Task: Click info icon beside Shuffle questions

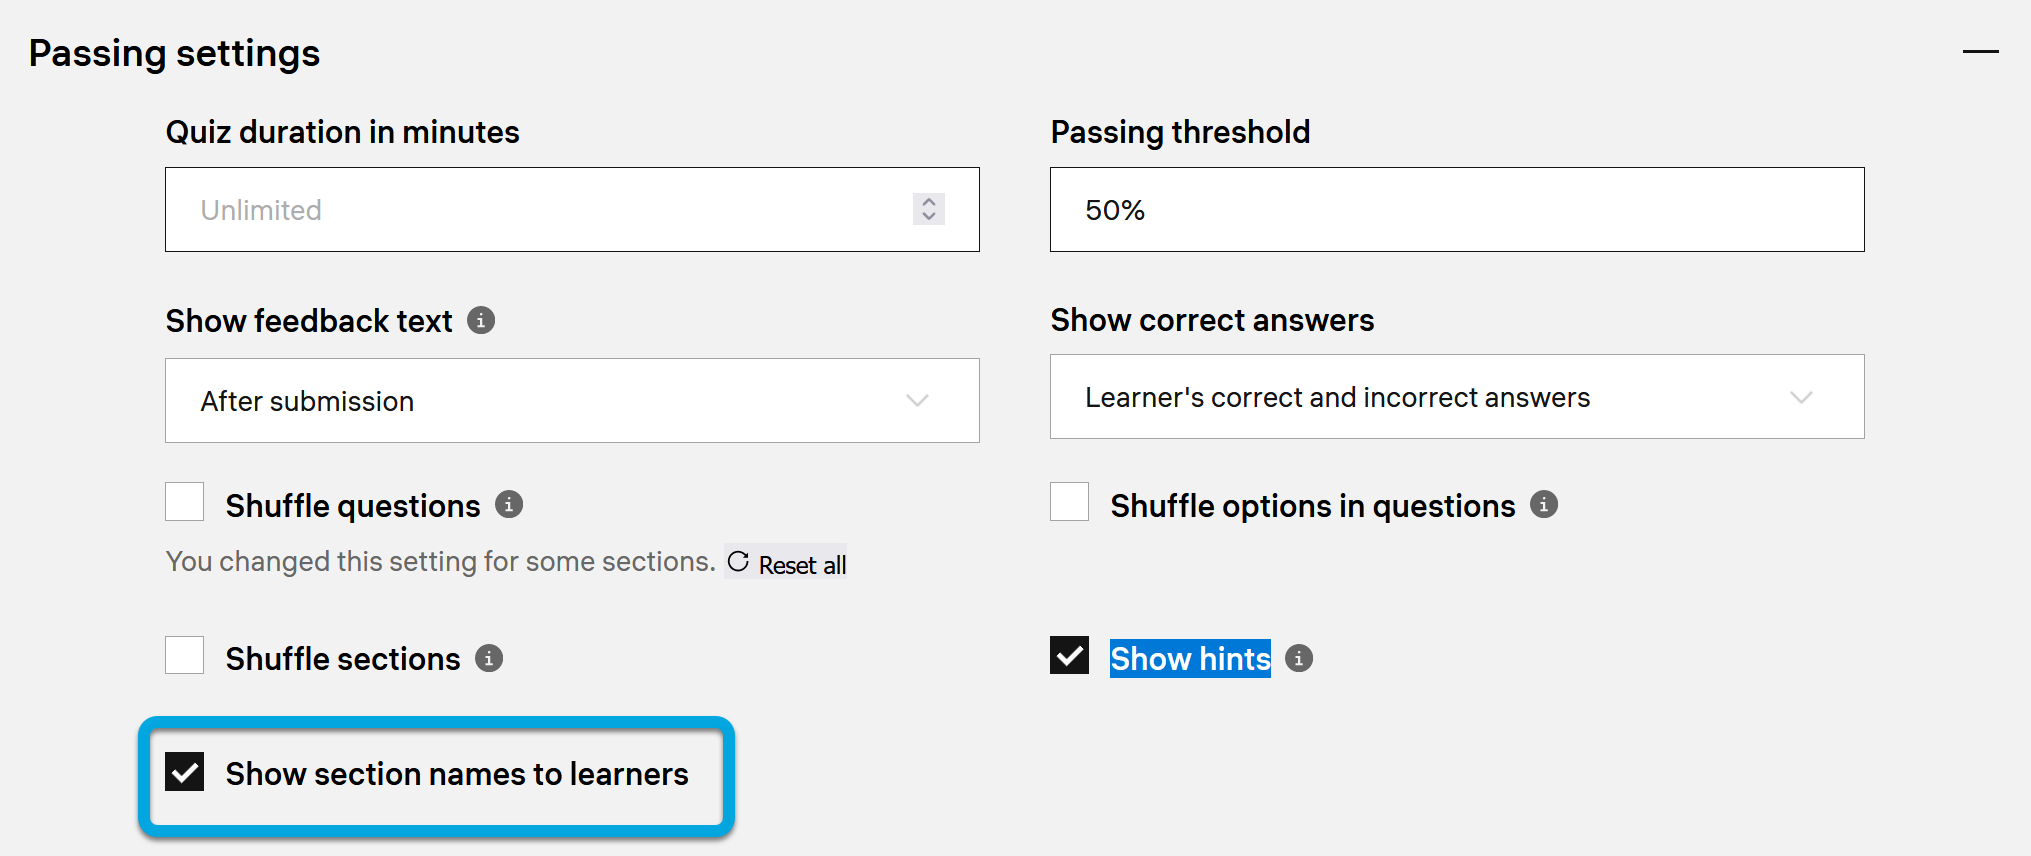Action: pos(509,505)
